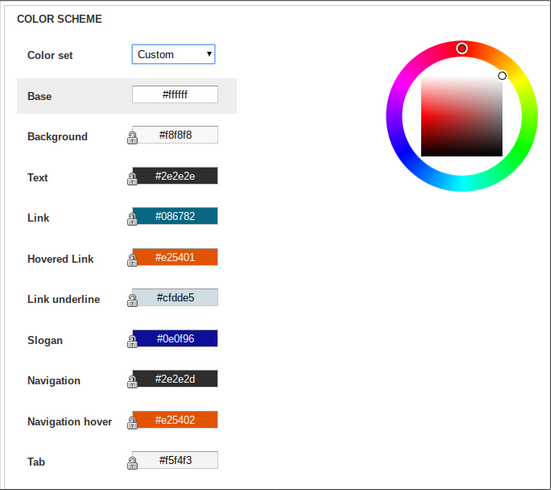This screenshot has width=551, height=490.
Task: Toggle the lock icon for Link
Action: click(132, 219)
